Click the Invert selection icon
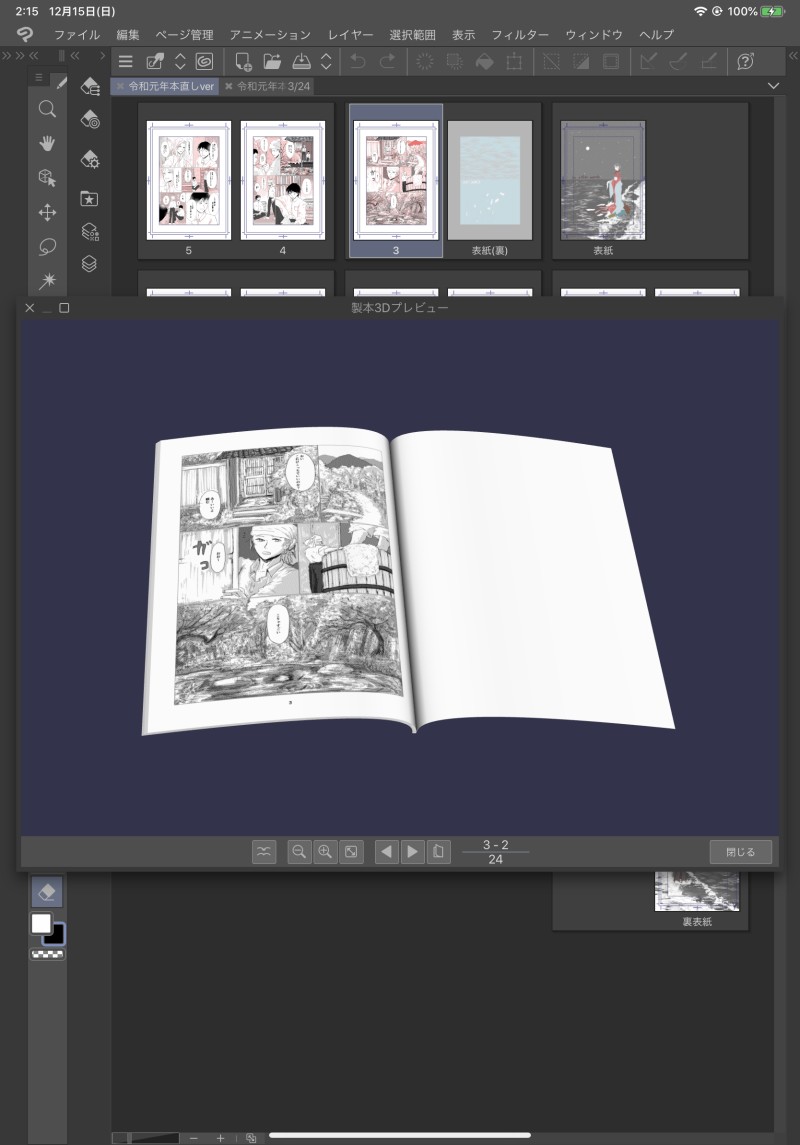Image resolution: width=800 pixels, height=1145 pixels. point(581,62)
